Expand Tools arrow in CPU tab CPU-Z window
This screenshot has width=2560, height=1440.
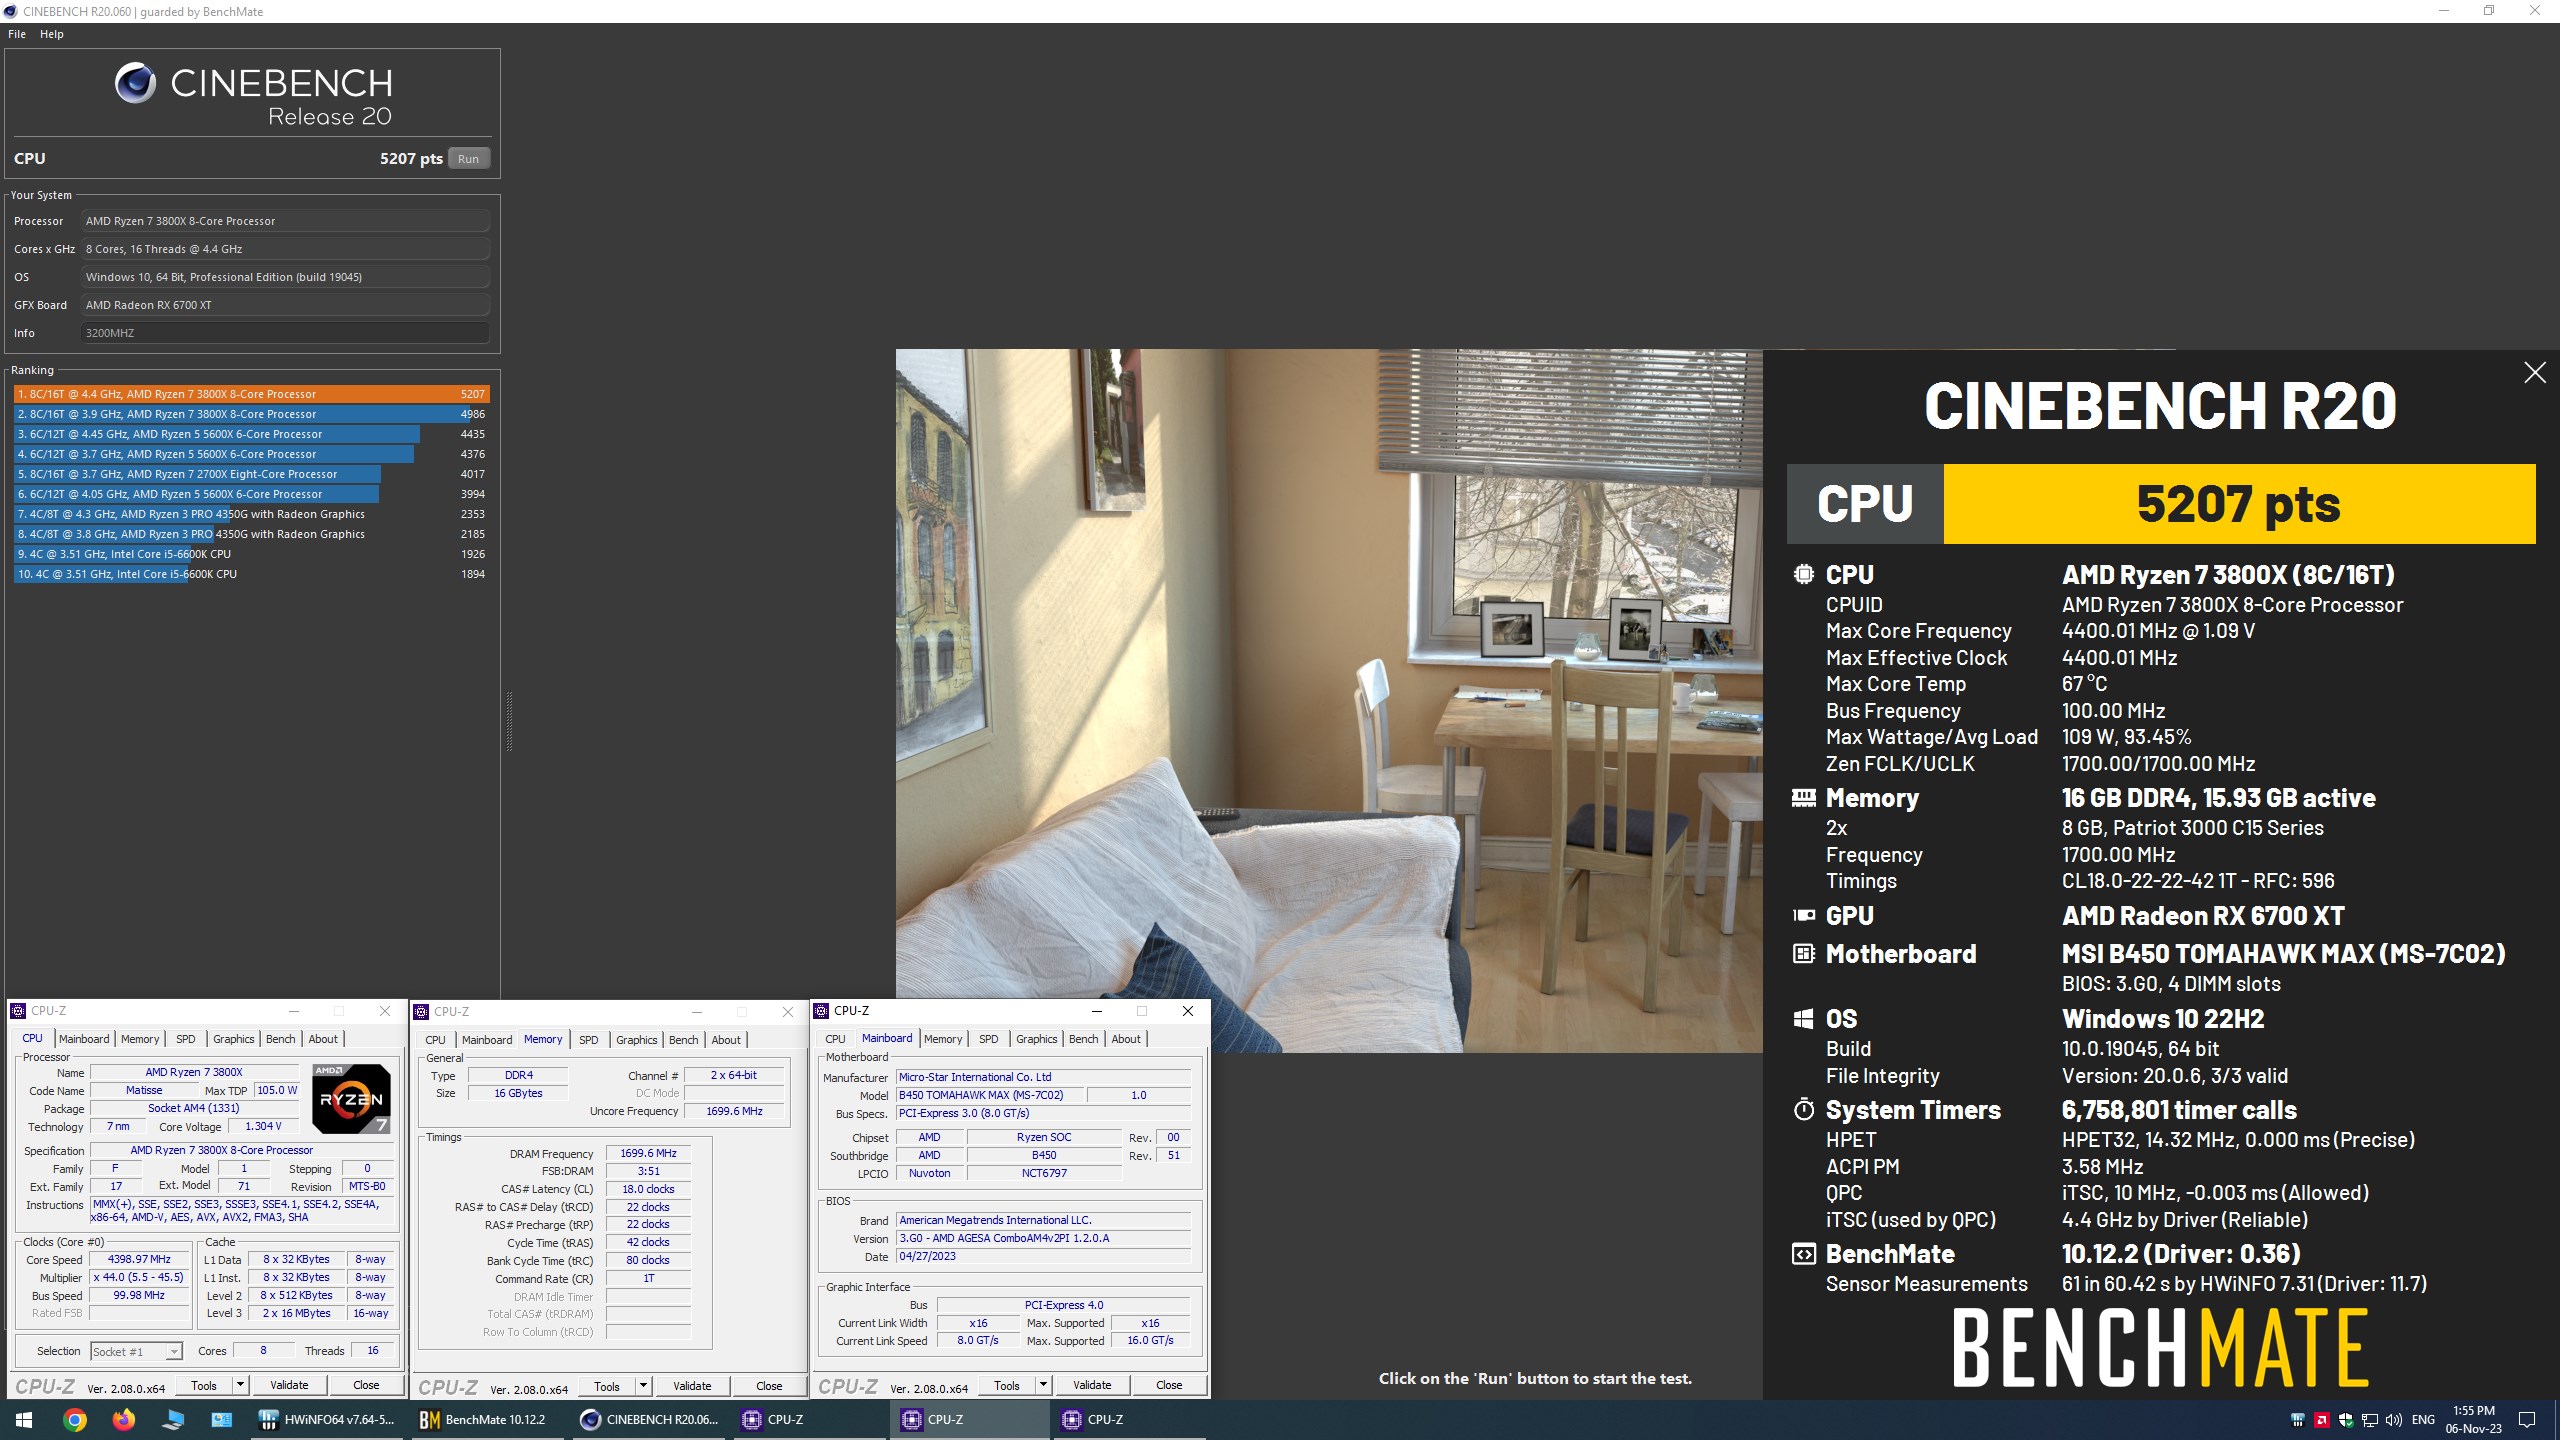tap(239, 1385)
